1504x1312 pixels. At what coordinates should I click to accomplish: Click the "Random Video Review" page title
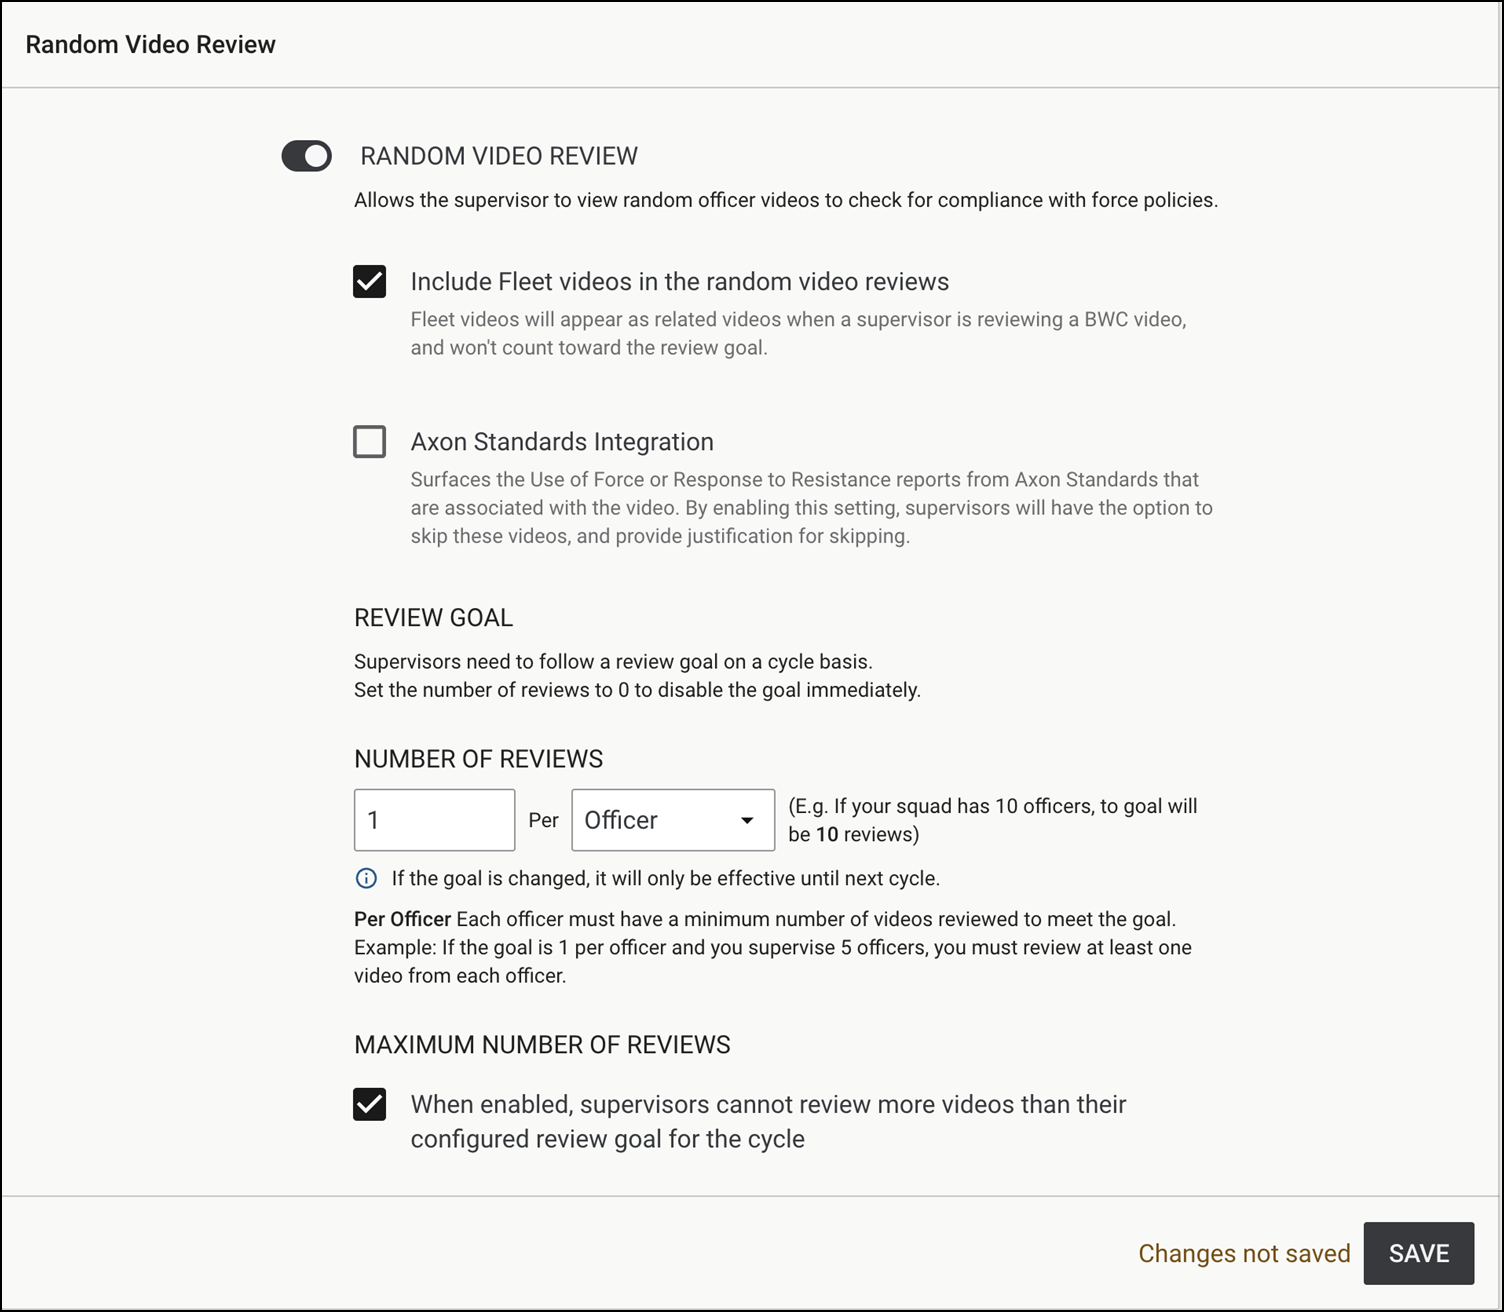point(150,45)
